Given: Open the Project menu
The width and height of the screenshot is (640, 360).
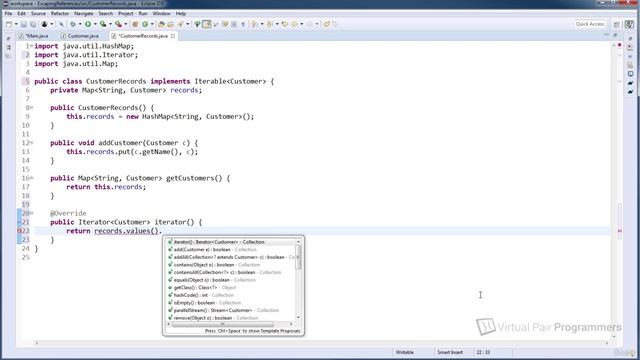Looking at the screenshot, I should pos(126,13).
